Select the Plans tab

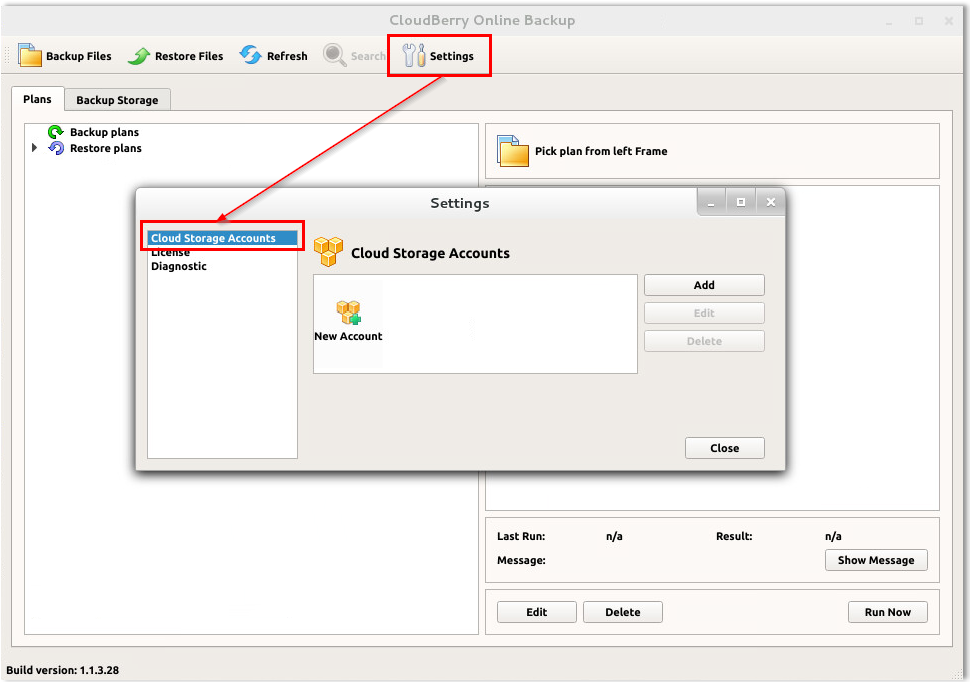pos(37,100)
